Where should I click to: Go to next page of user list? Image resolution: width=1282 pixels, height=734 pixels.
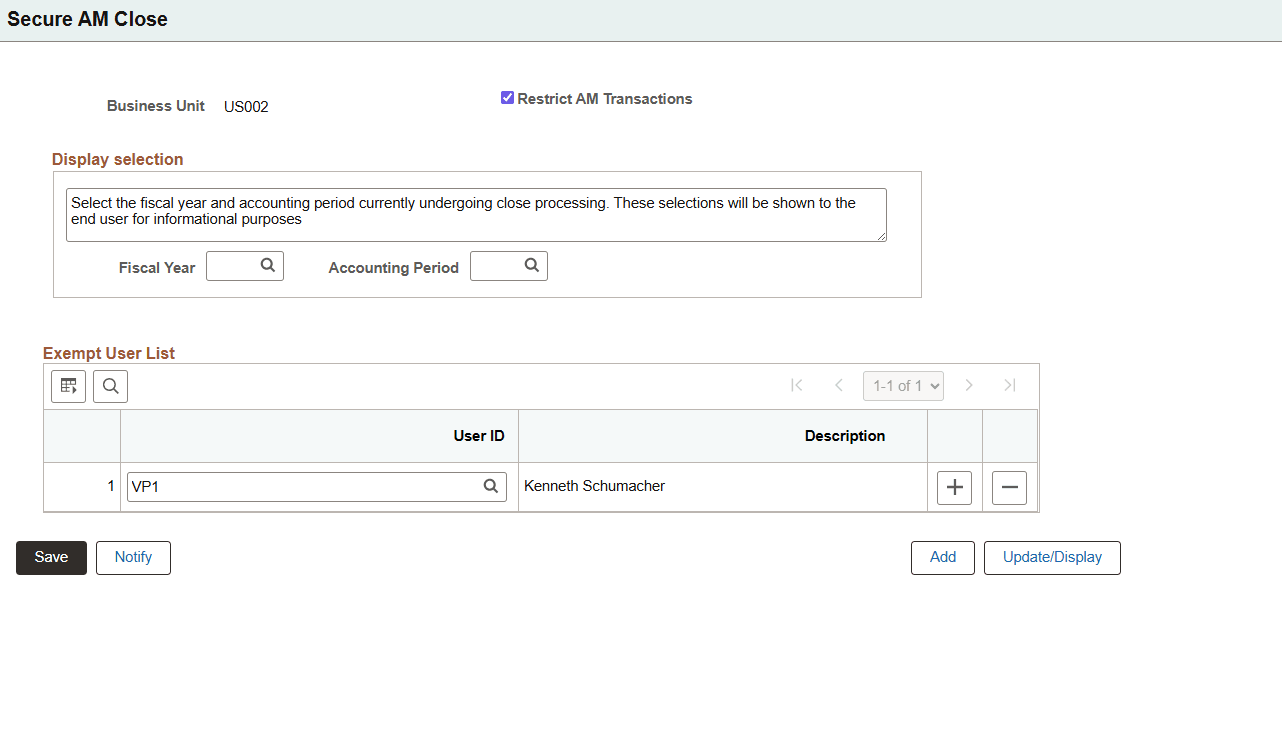pos(969,385)
